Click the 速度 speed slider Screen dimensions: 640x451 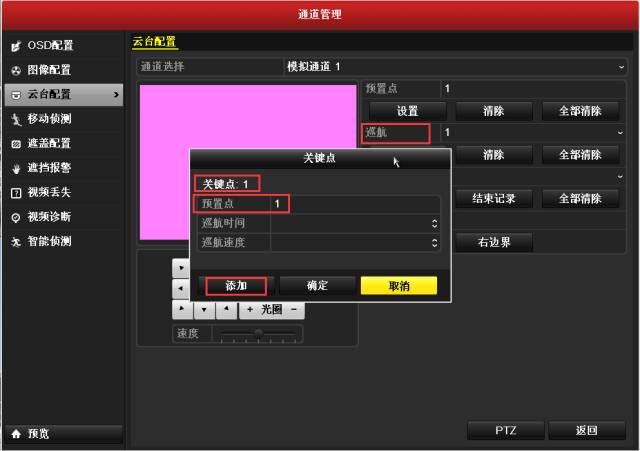tap(259, 334)
